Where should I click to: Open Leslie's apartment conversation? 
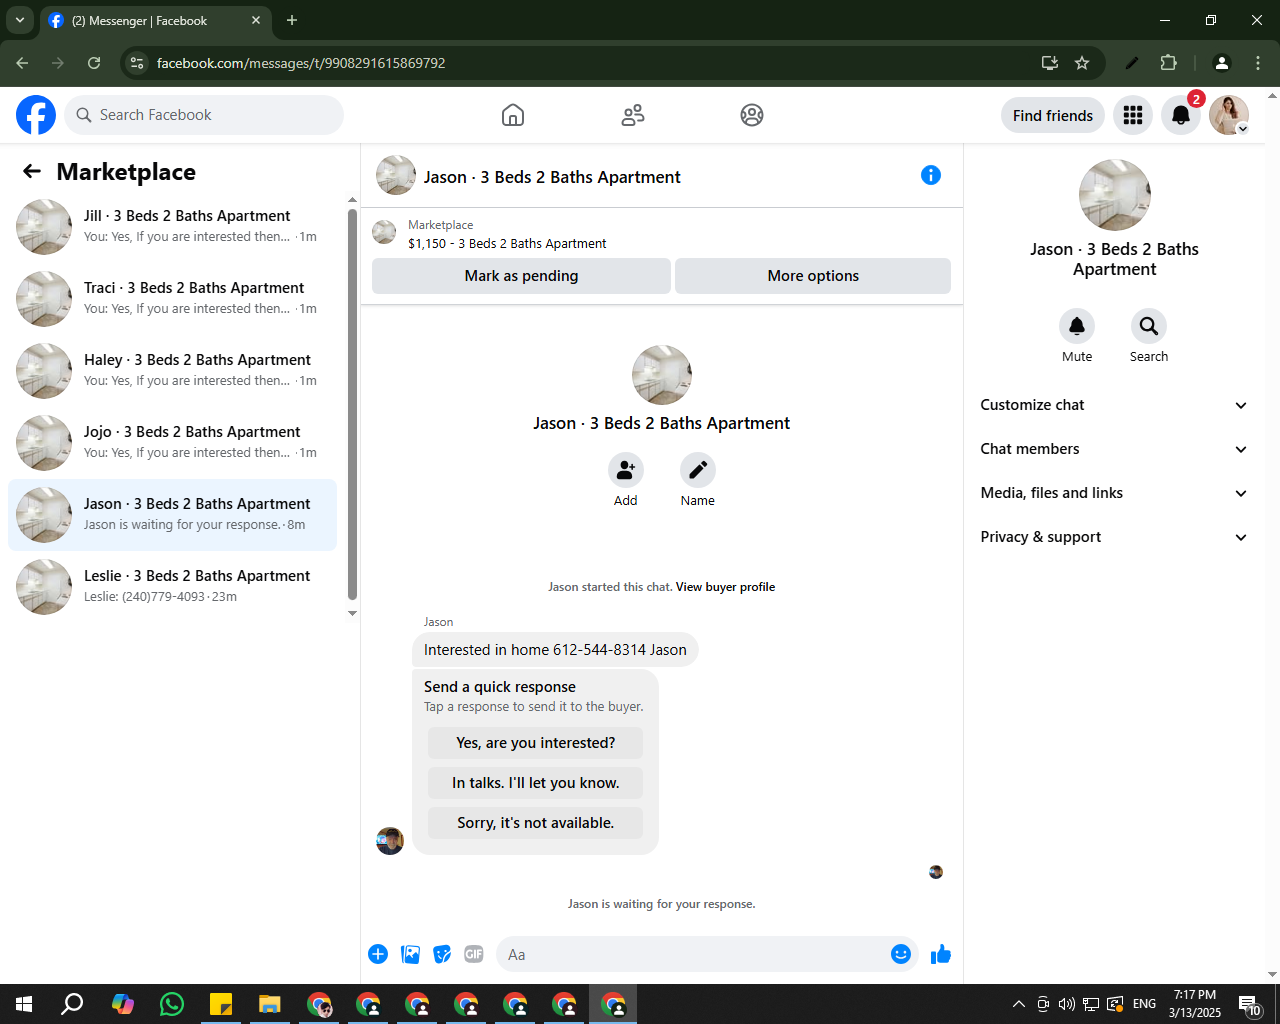click(172, 587)
